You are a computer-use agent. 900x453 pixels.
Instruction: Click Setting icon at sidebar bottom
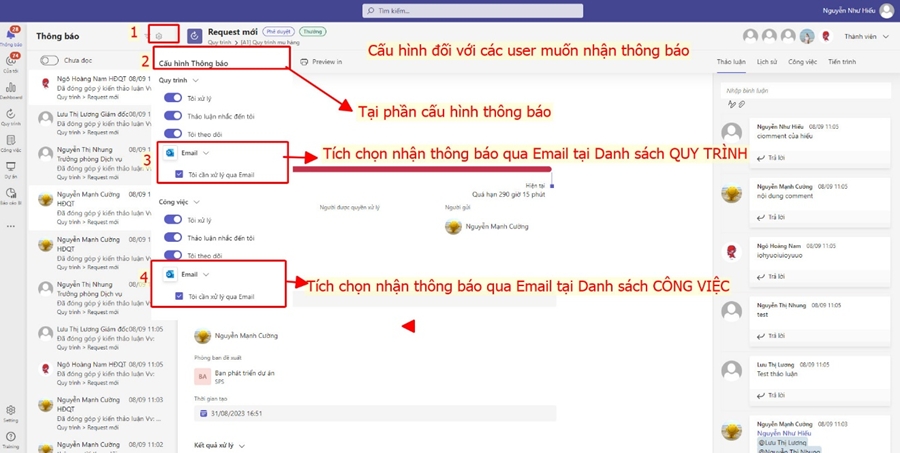point(11,411)
